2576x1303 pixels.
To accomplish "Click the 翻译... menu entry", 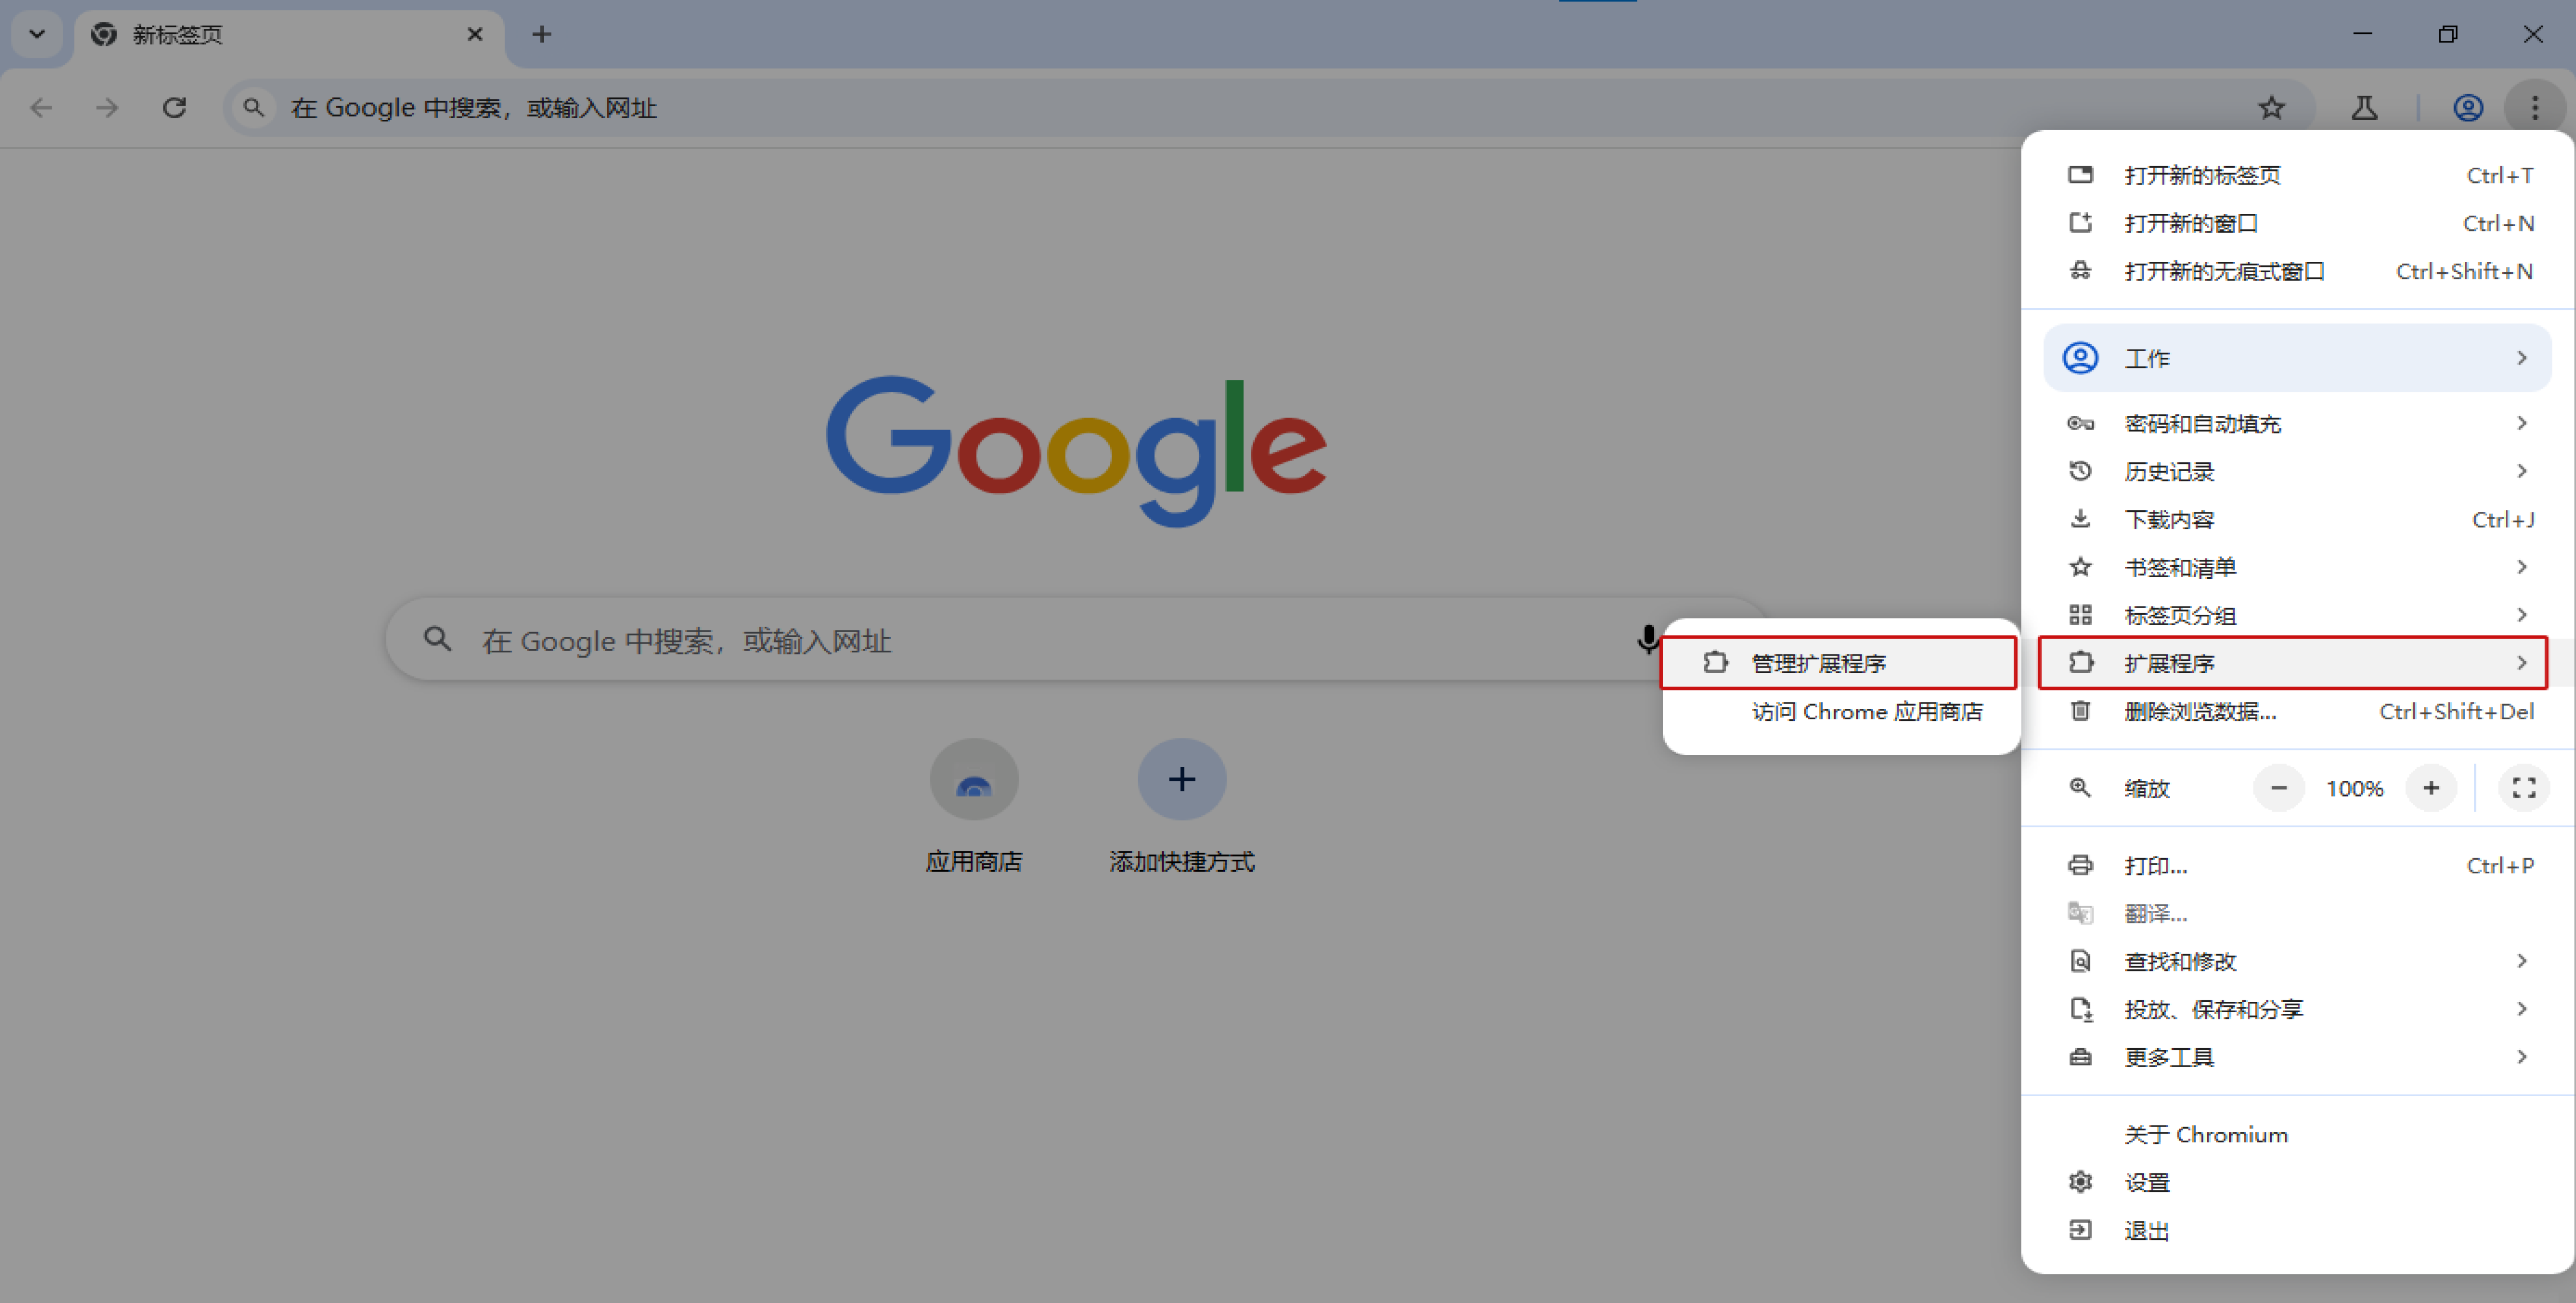I will pos(2297,913).
